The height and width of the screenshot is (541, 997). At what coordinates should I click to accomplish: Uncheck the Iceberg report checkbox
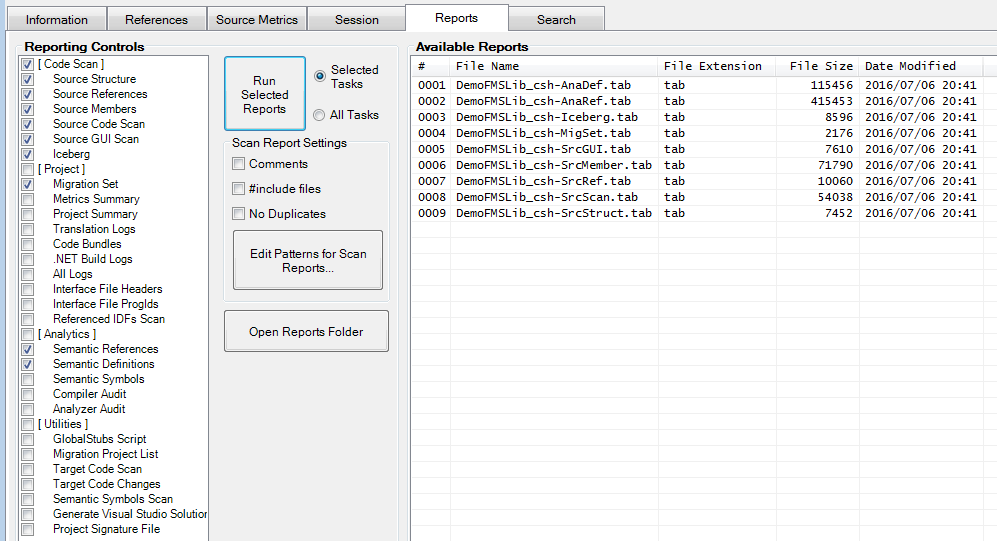point(28,154)
